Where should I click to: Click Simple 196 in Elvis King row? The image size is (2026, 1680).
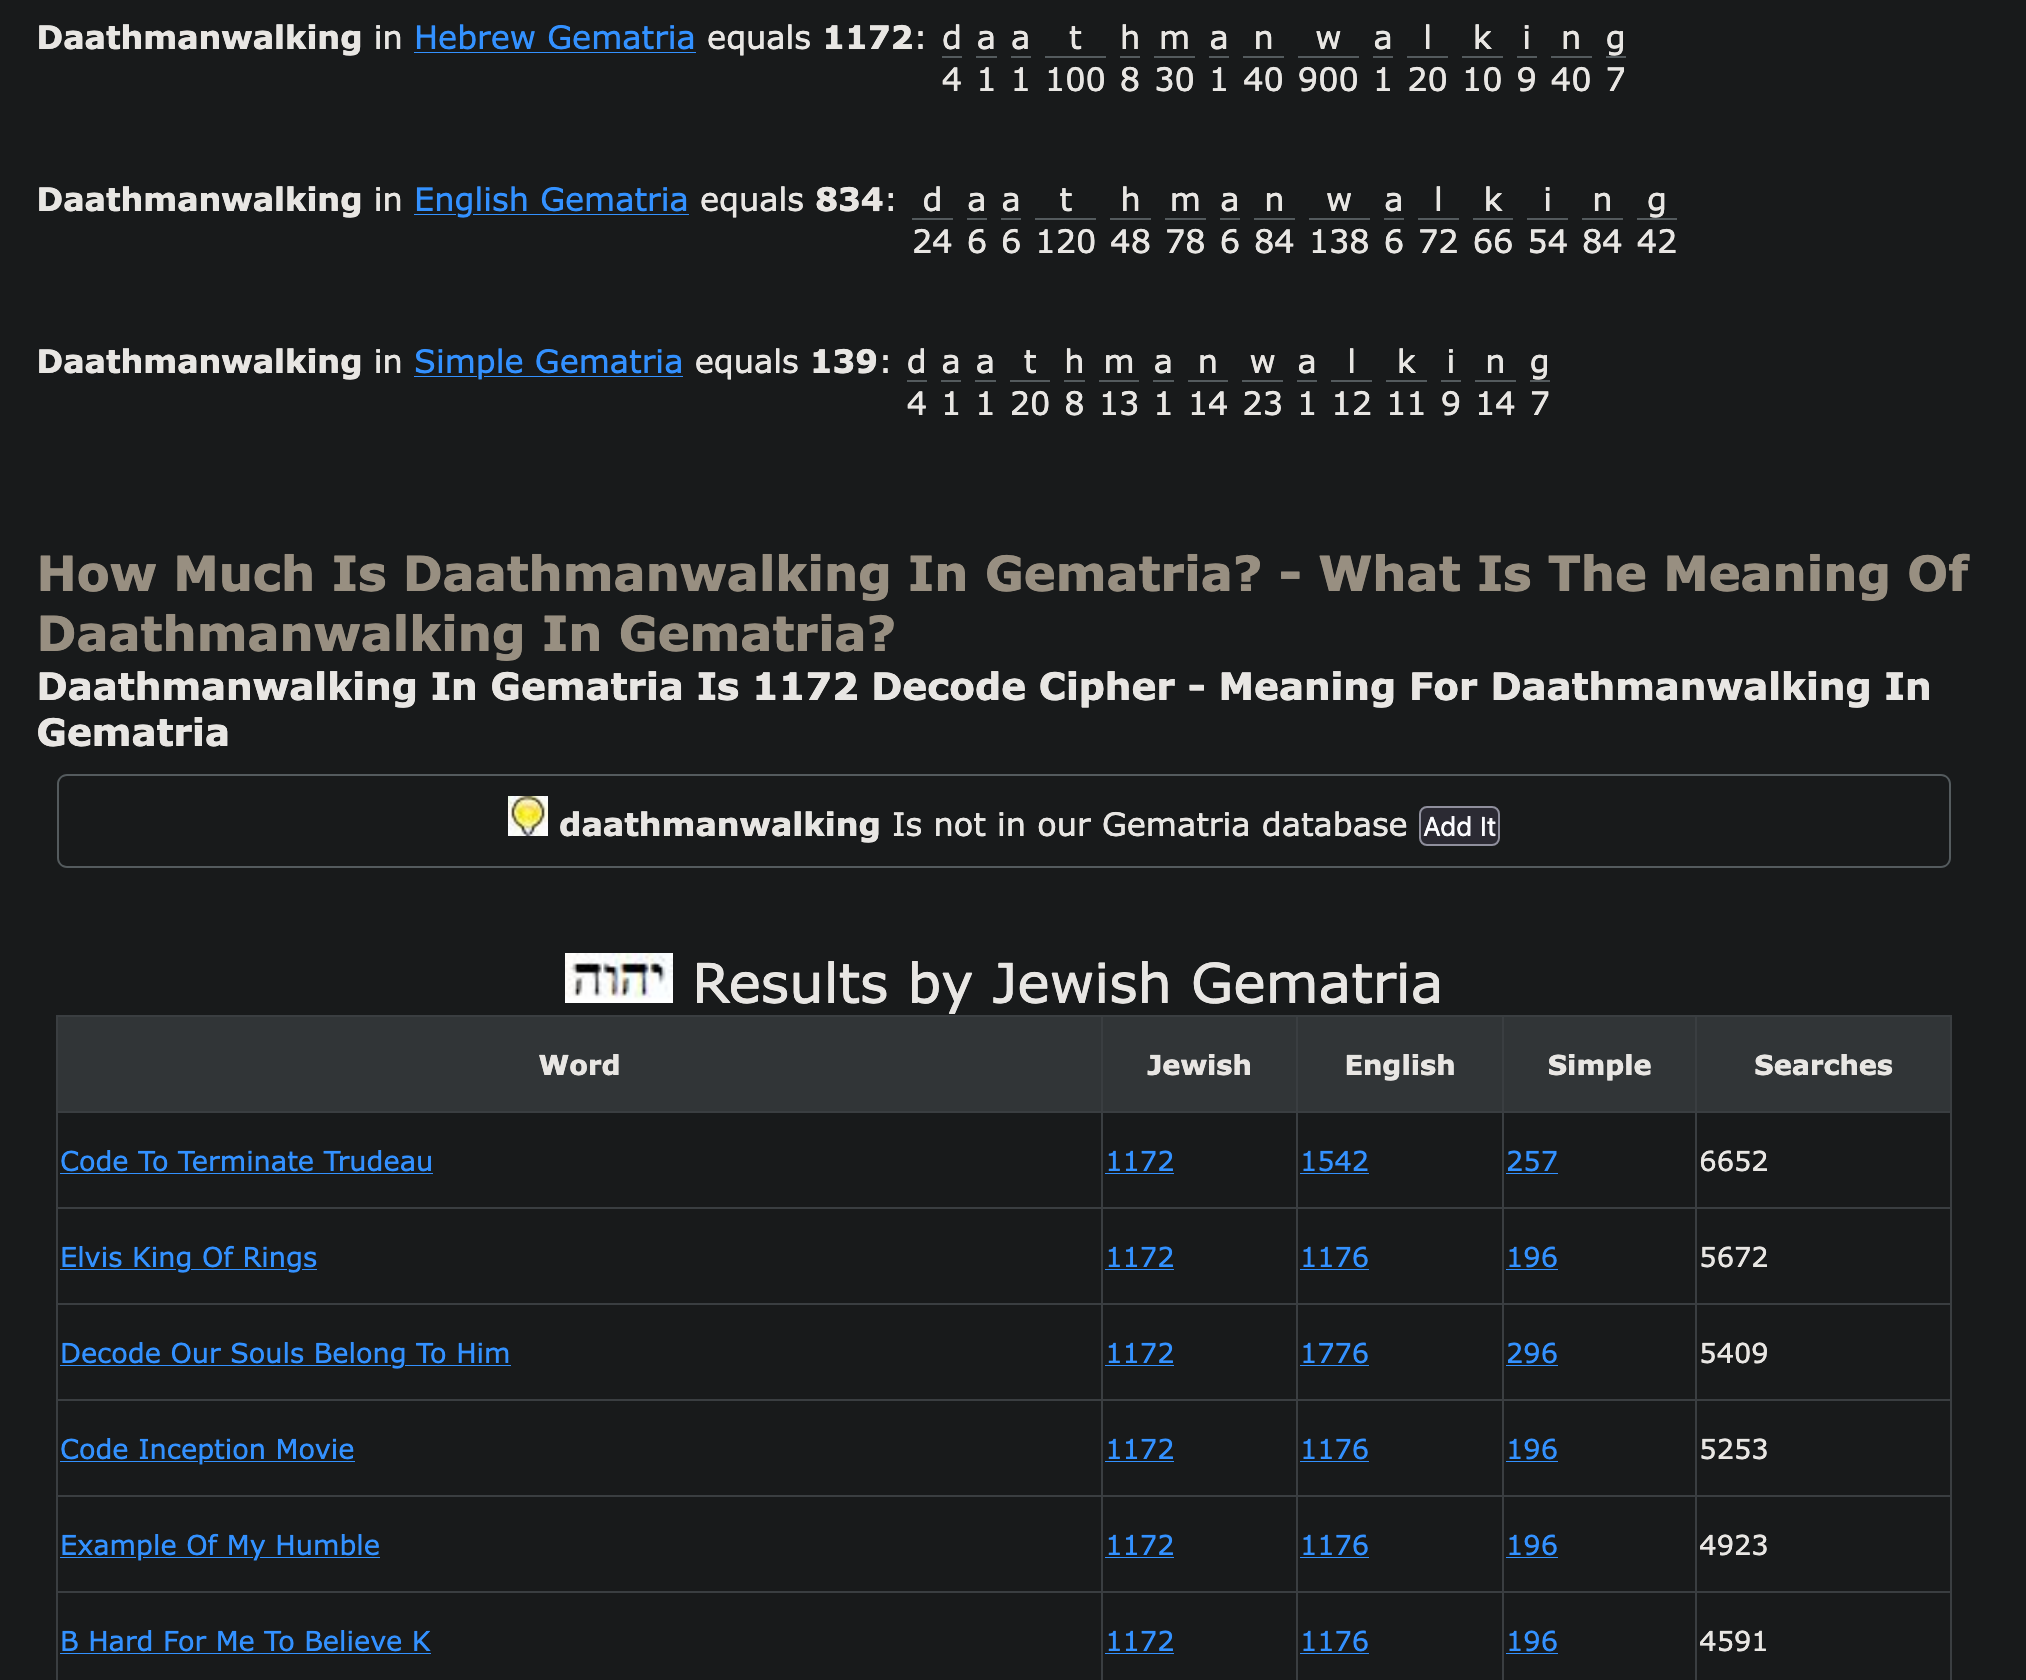pyautogui.click(x=1532, y=1257)
